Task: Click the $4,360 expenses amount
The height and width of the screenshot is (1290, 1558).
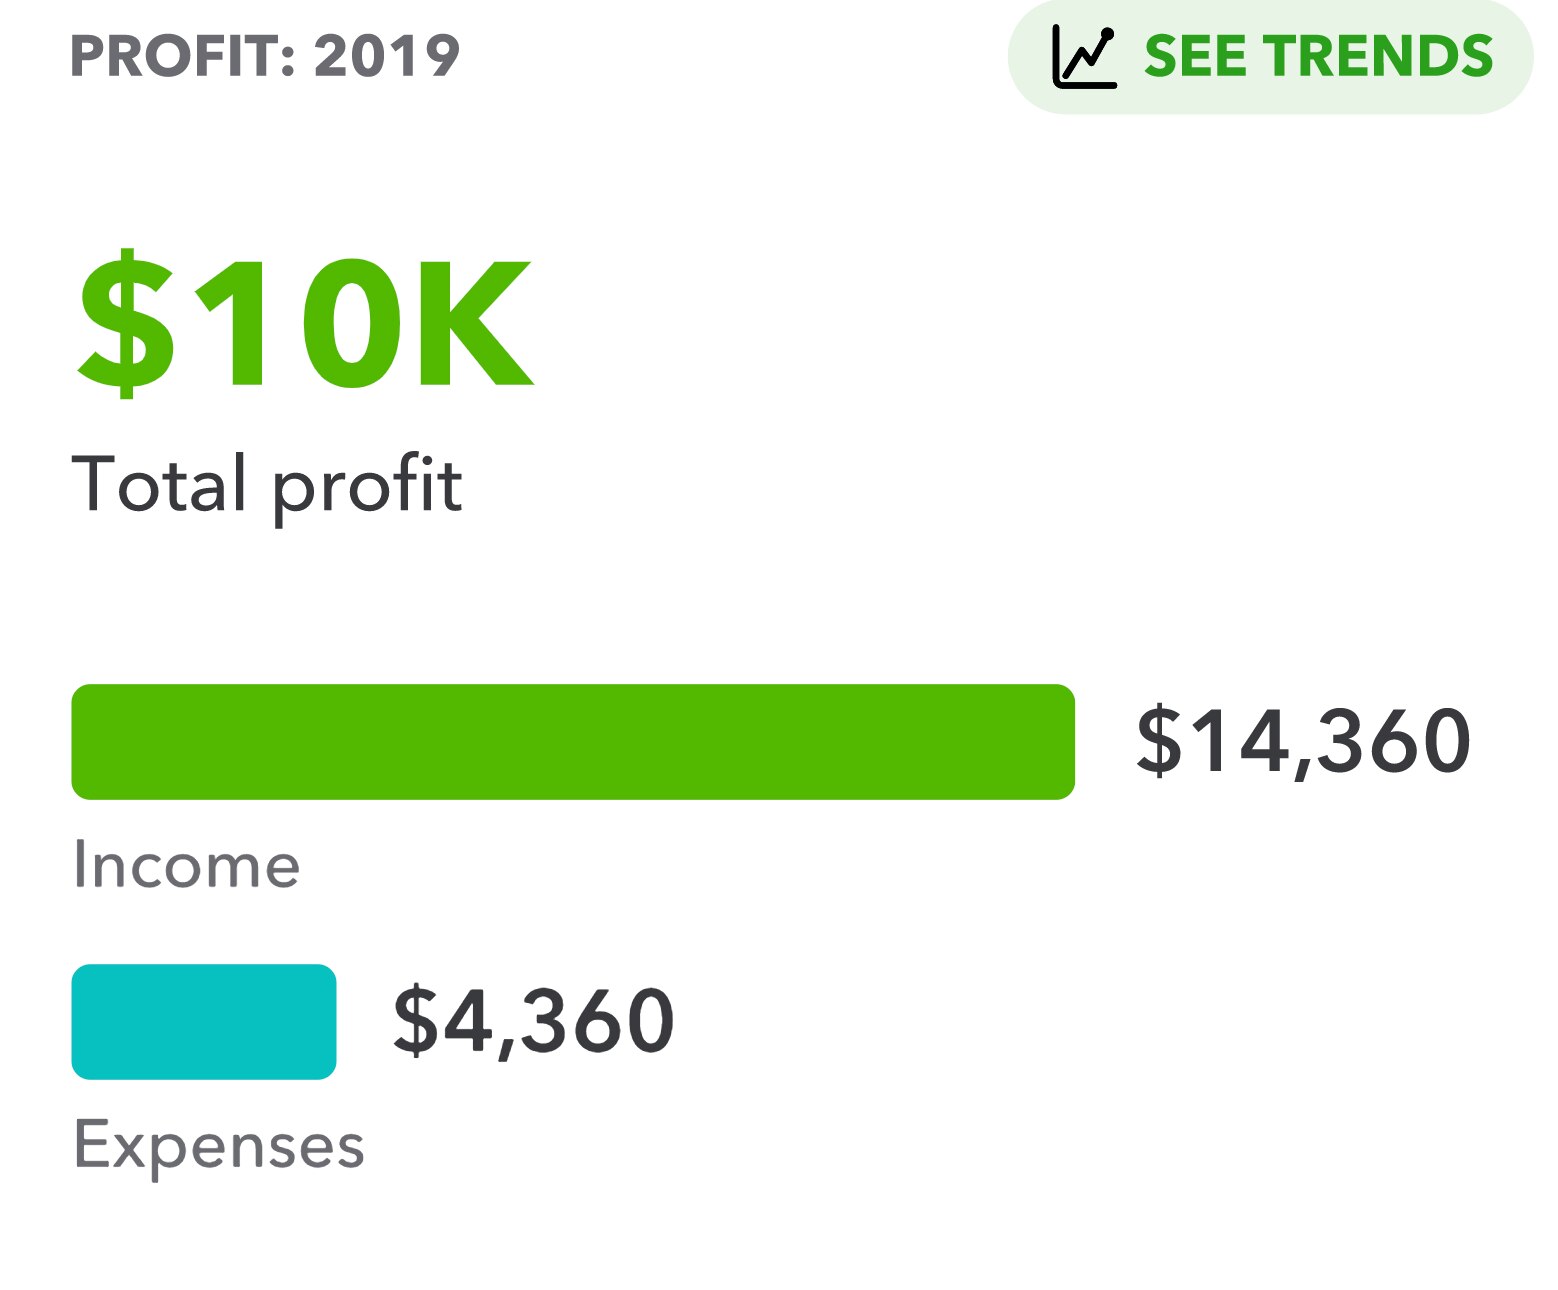Action: click(x=534, y=1021)
